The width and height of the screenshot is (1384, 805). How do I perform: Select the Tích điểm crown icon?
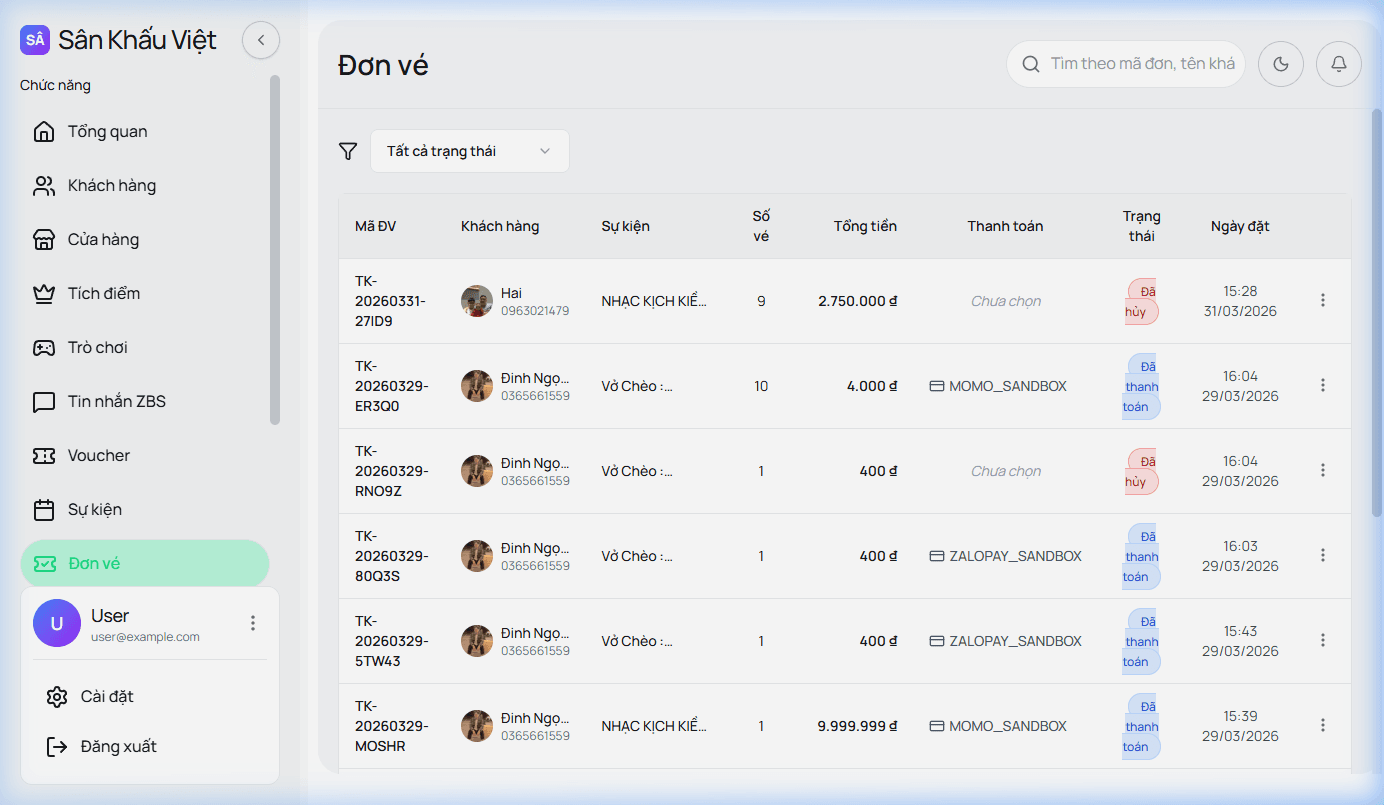[44, 294]
